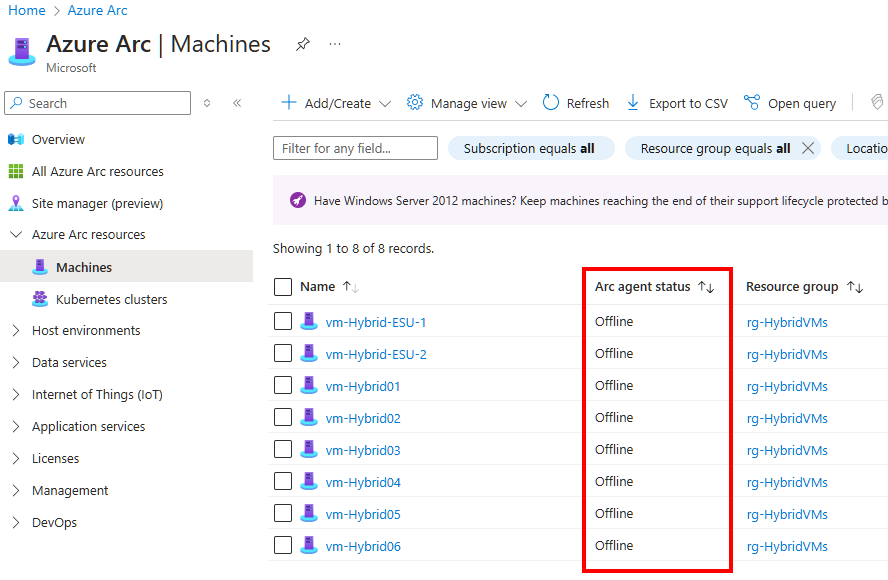This screenshot has height=580, width=888.
Task: Open the Add/Create dropdown arrow
Action: pyautogui.click(x=385, y=104)
